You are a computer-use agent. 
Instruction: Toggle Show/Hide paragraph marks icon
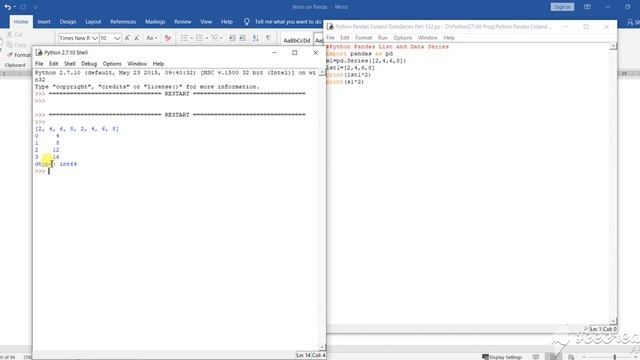point(268,38)
